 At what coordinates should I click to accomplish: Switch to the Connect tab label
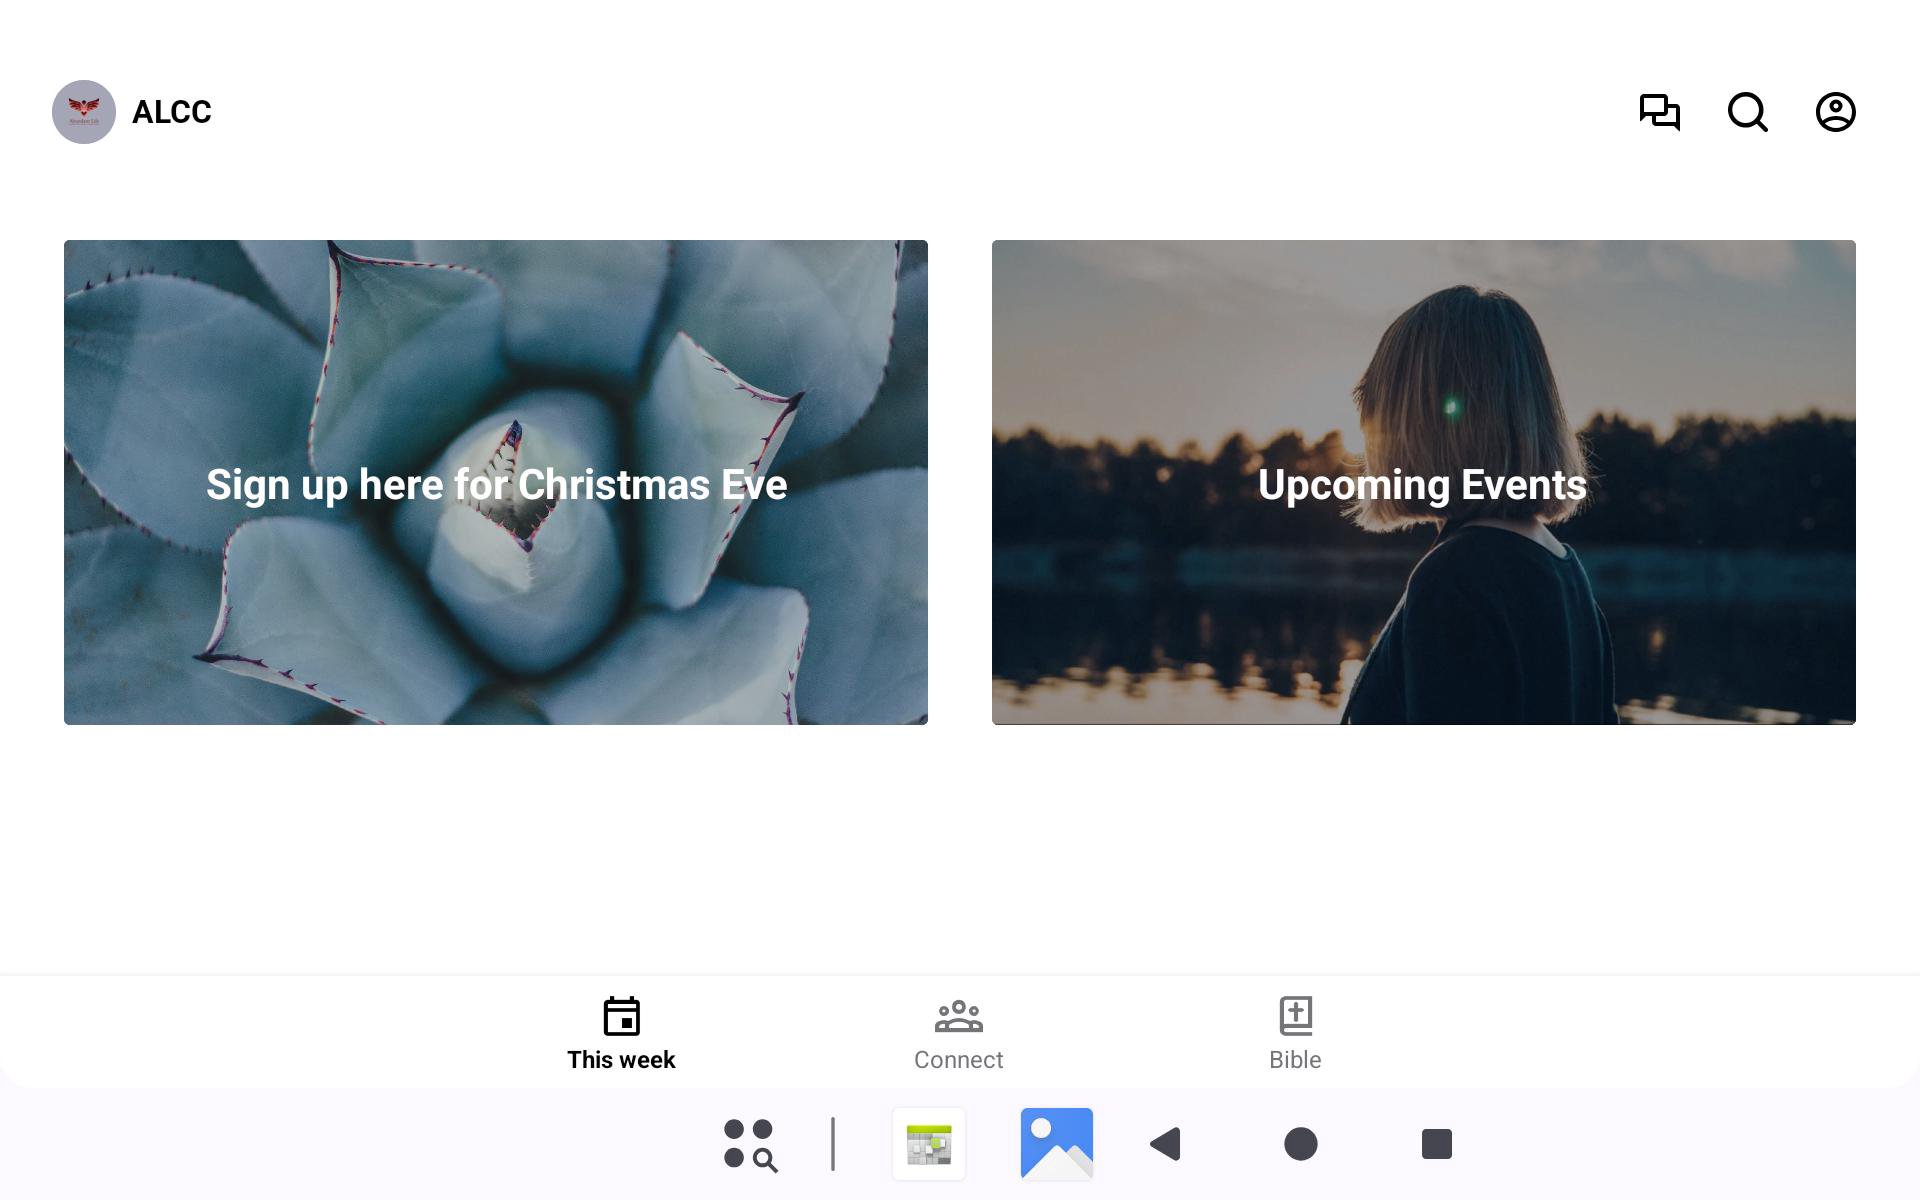coord(958,1060)
